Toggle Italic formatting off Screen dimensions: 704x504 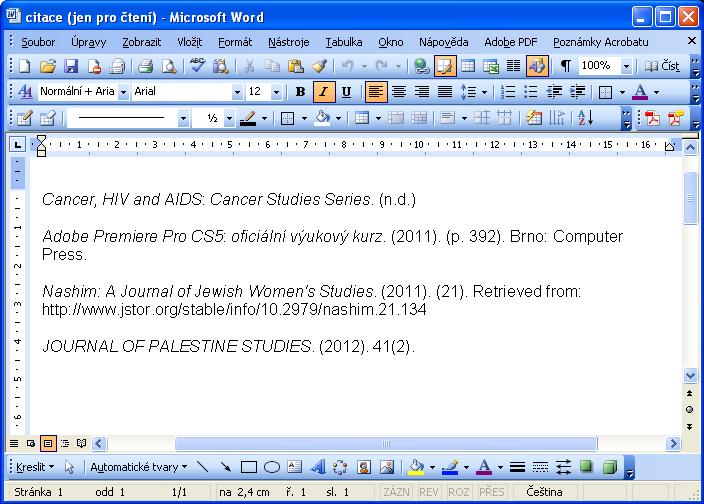[323, 92]
